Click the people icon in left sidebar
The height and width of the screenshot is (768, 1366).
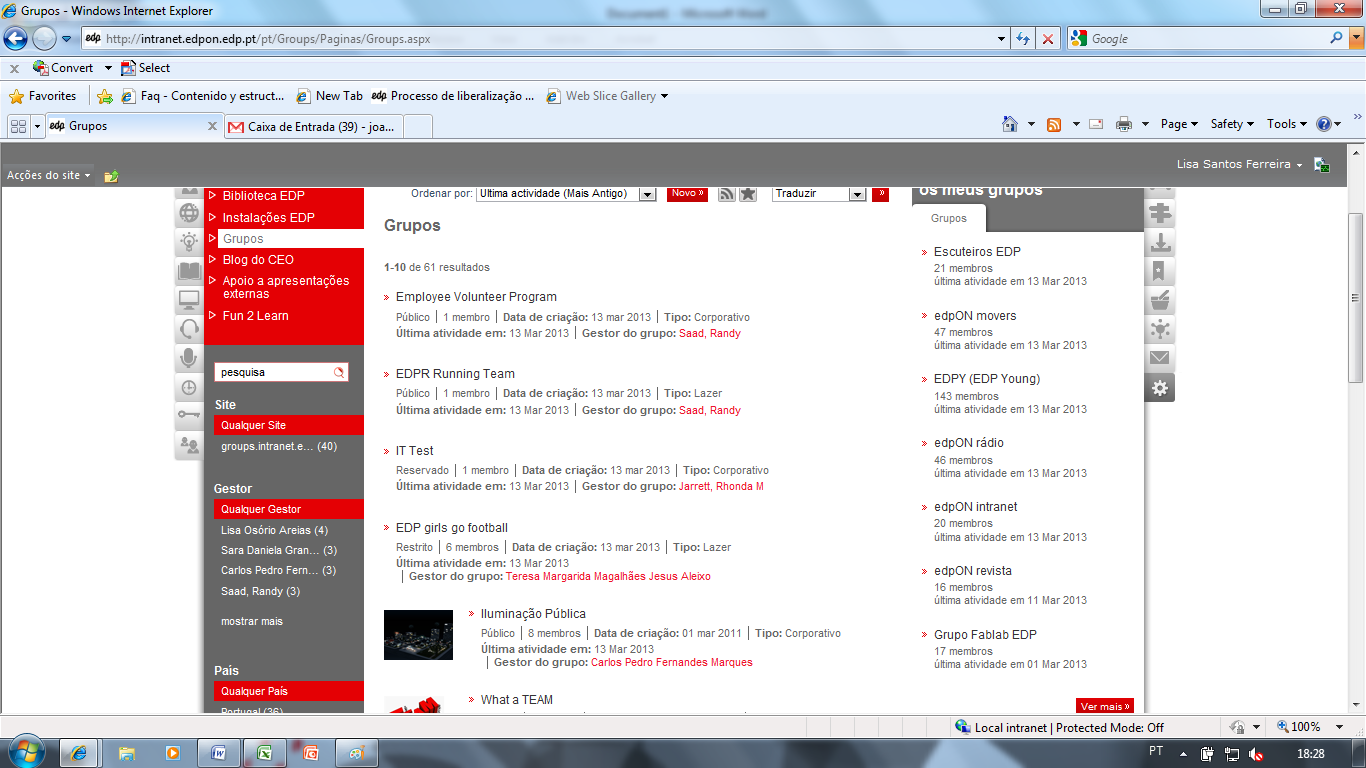(189, 445)
